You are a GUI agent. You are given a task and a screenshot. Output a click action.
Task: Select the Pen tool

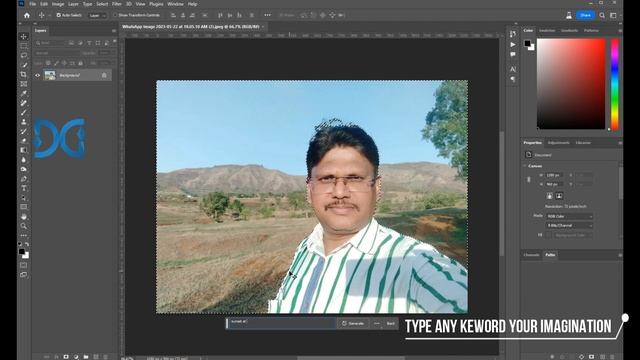24,179
